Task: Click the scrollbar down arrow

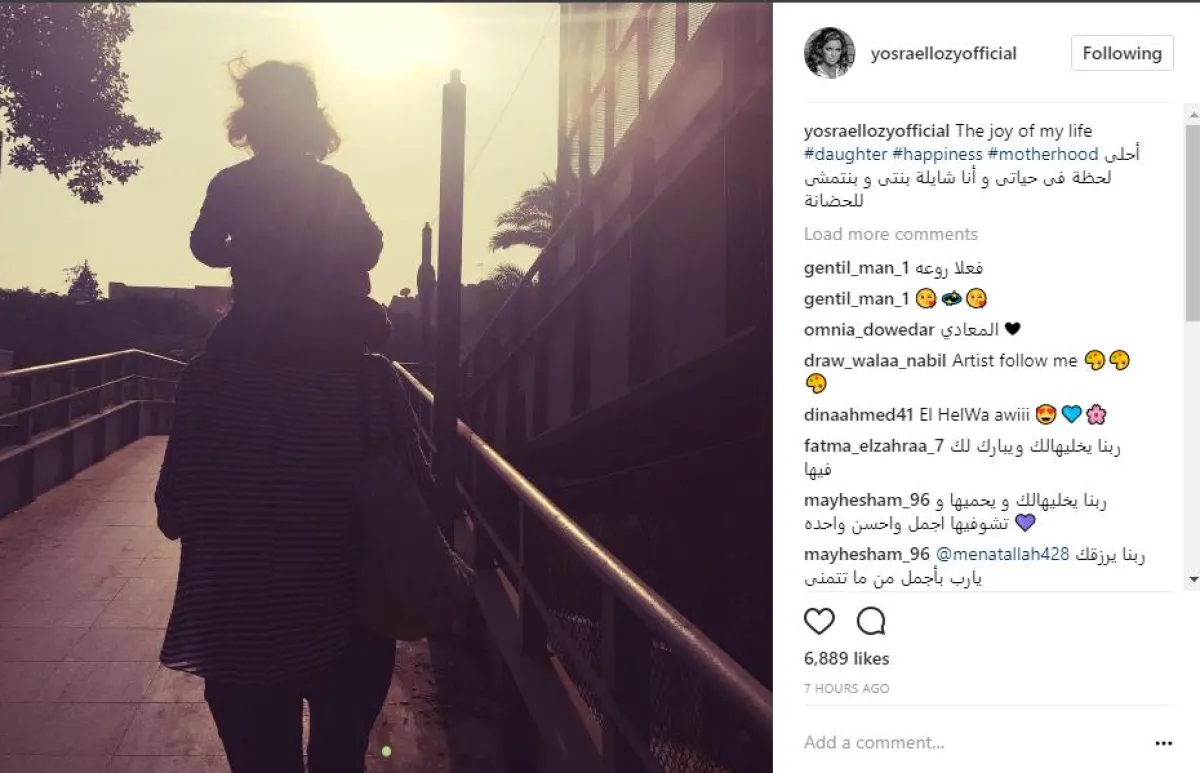Action: [1192, 579]
